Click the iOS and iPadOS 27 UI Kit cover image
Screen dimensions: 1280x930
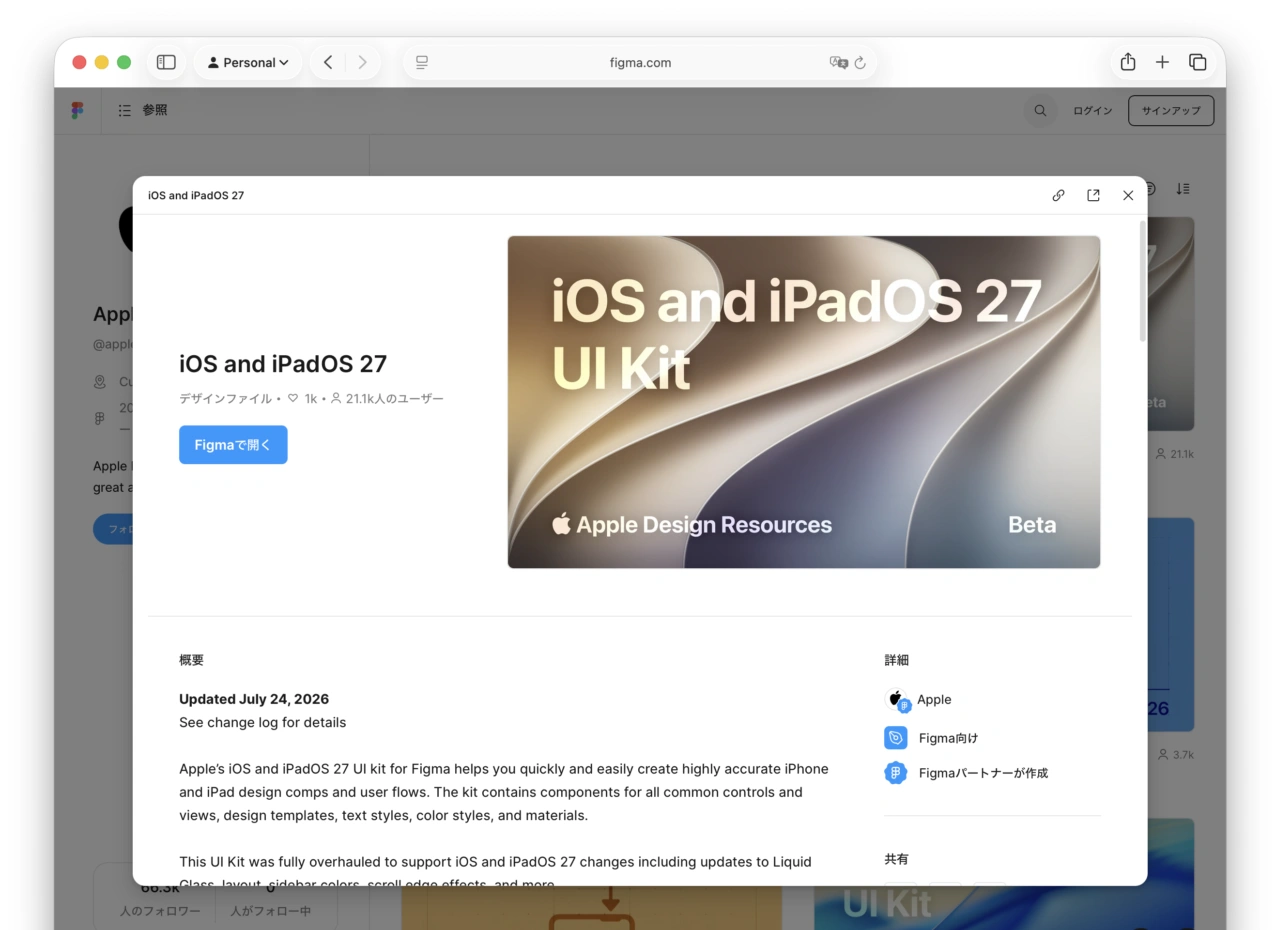coord(804,402)
